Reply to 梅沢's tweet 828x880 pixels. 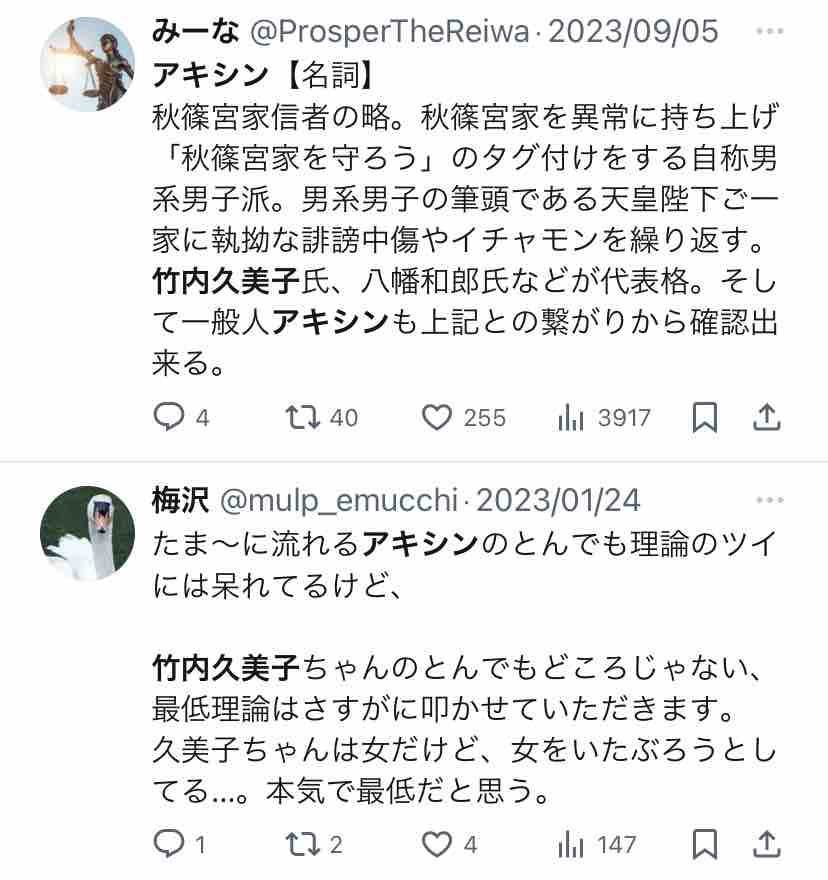pos(168,845)
